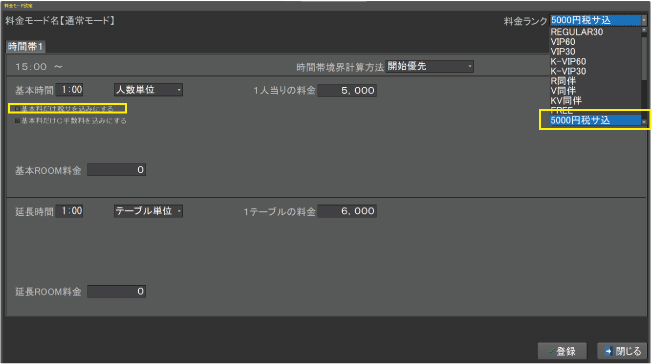Click the 登録 button
652x364 pixels.
562,351
